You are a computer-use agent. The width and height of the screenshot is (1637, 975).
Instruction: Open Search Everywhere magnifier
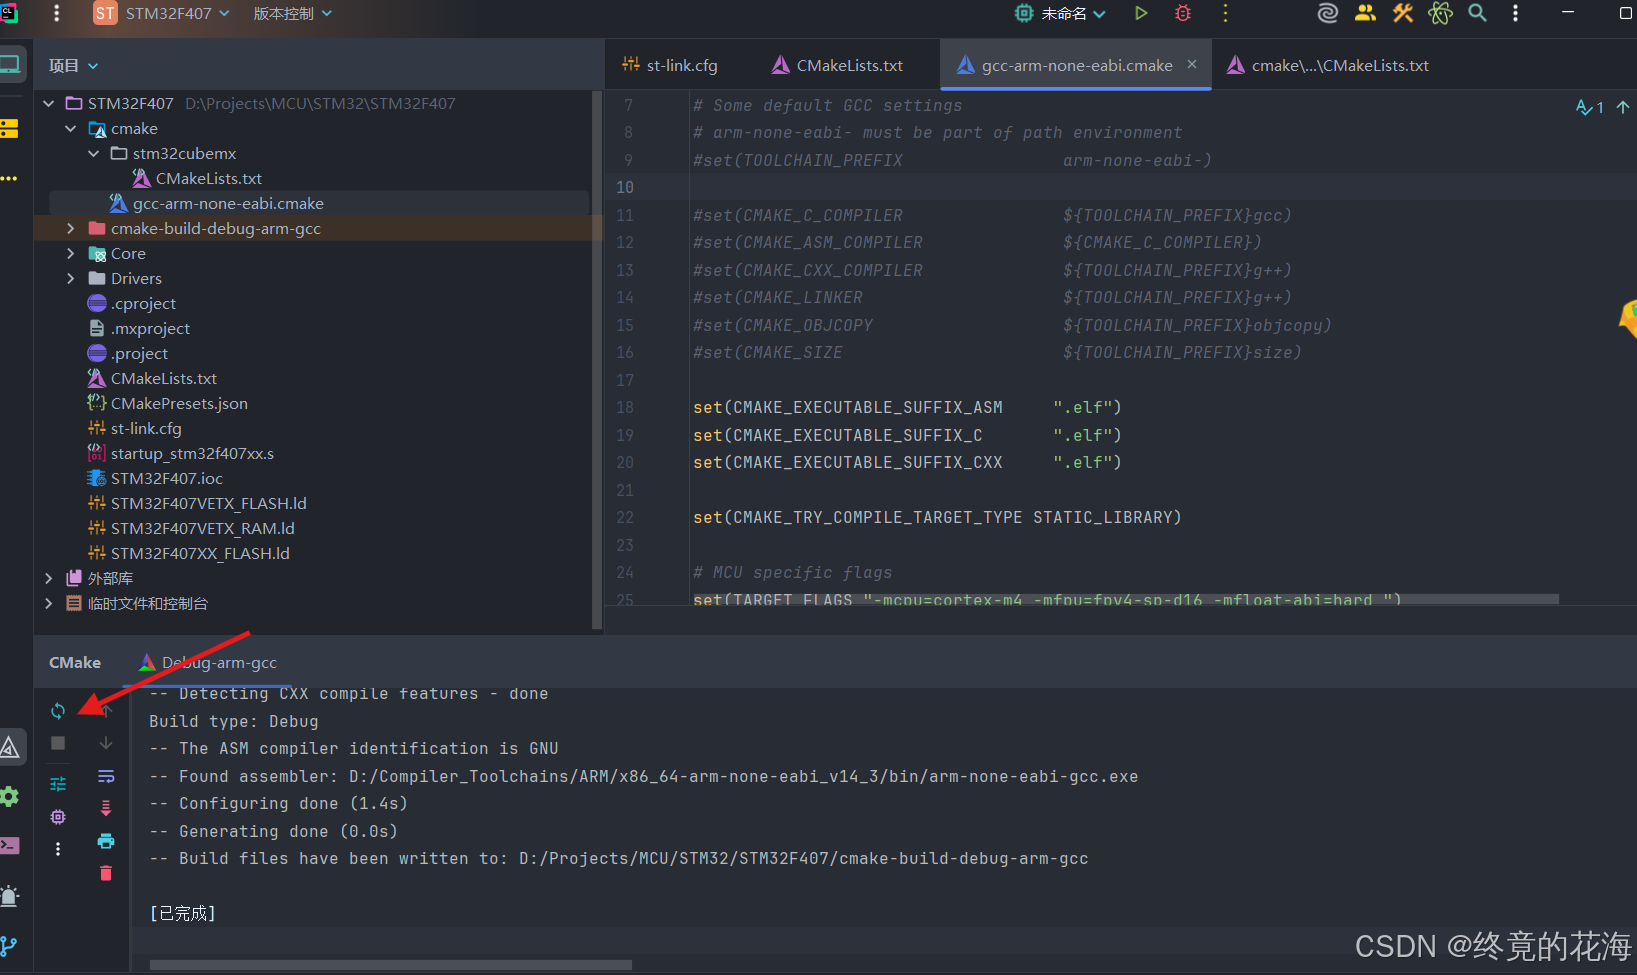(x=1477, y=13)
